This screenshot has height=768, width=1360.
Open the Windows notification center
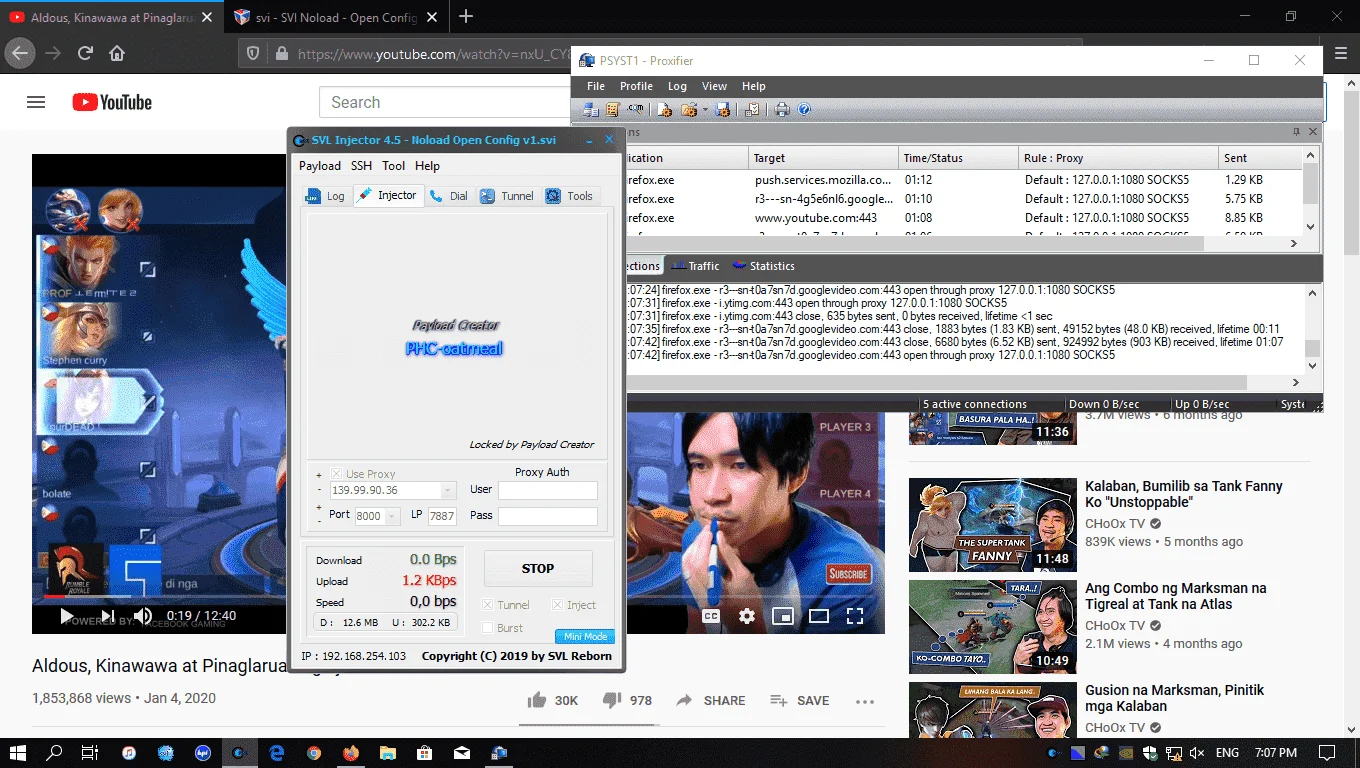point(1327,752)
